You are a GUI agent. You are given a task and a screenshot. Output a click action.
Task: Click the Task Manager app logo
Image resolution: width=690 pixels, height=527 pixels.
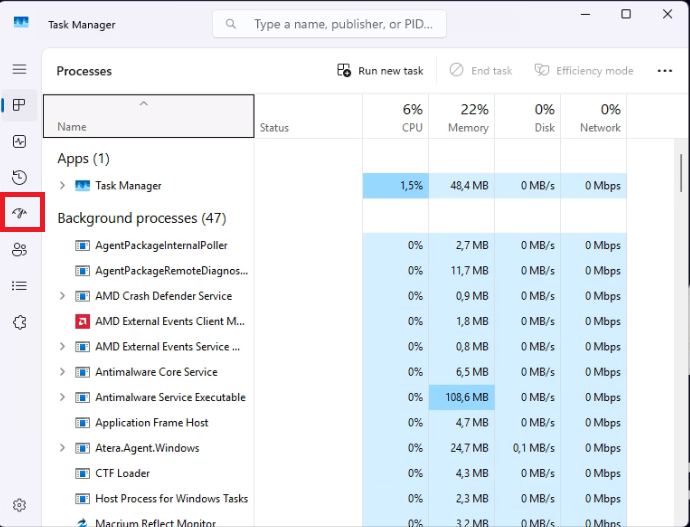[x=21, y=22]
